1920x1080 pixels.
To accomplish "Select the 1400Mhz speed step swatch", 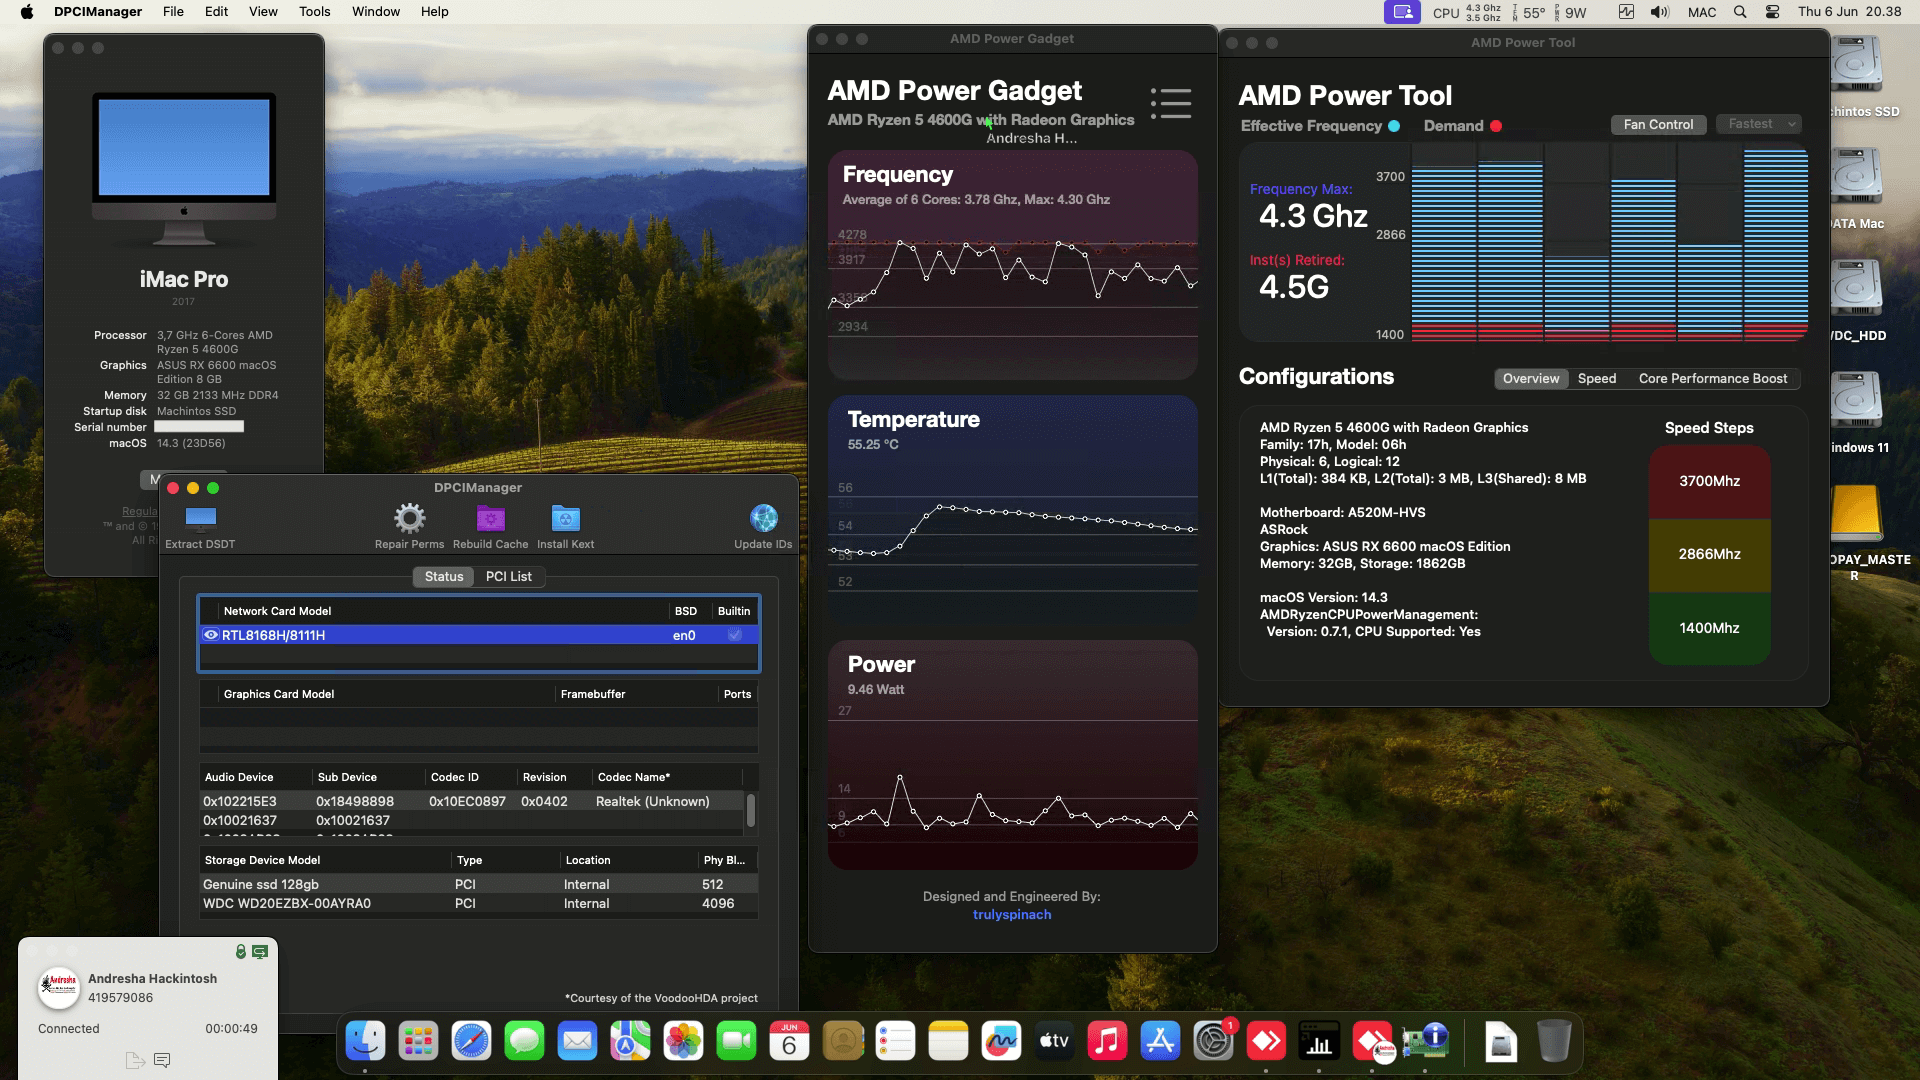I will 1709,628.
